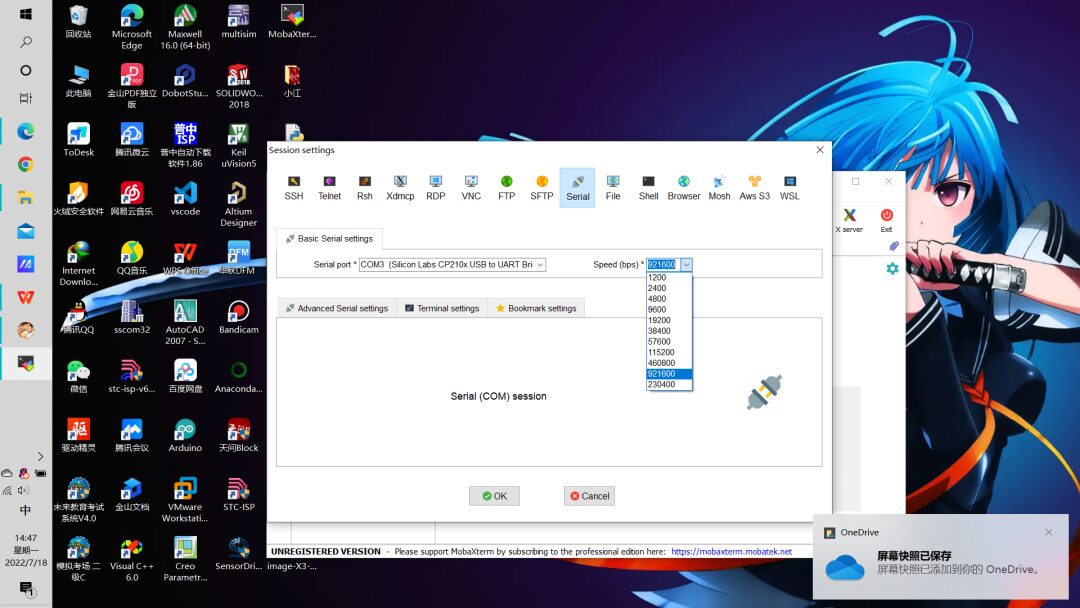Open Bandicam desktop shortcut
Screen dimensions: 1080x608
click(x=238, y=317)
